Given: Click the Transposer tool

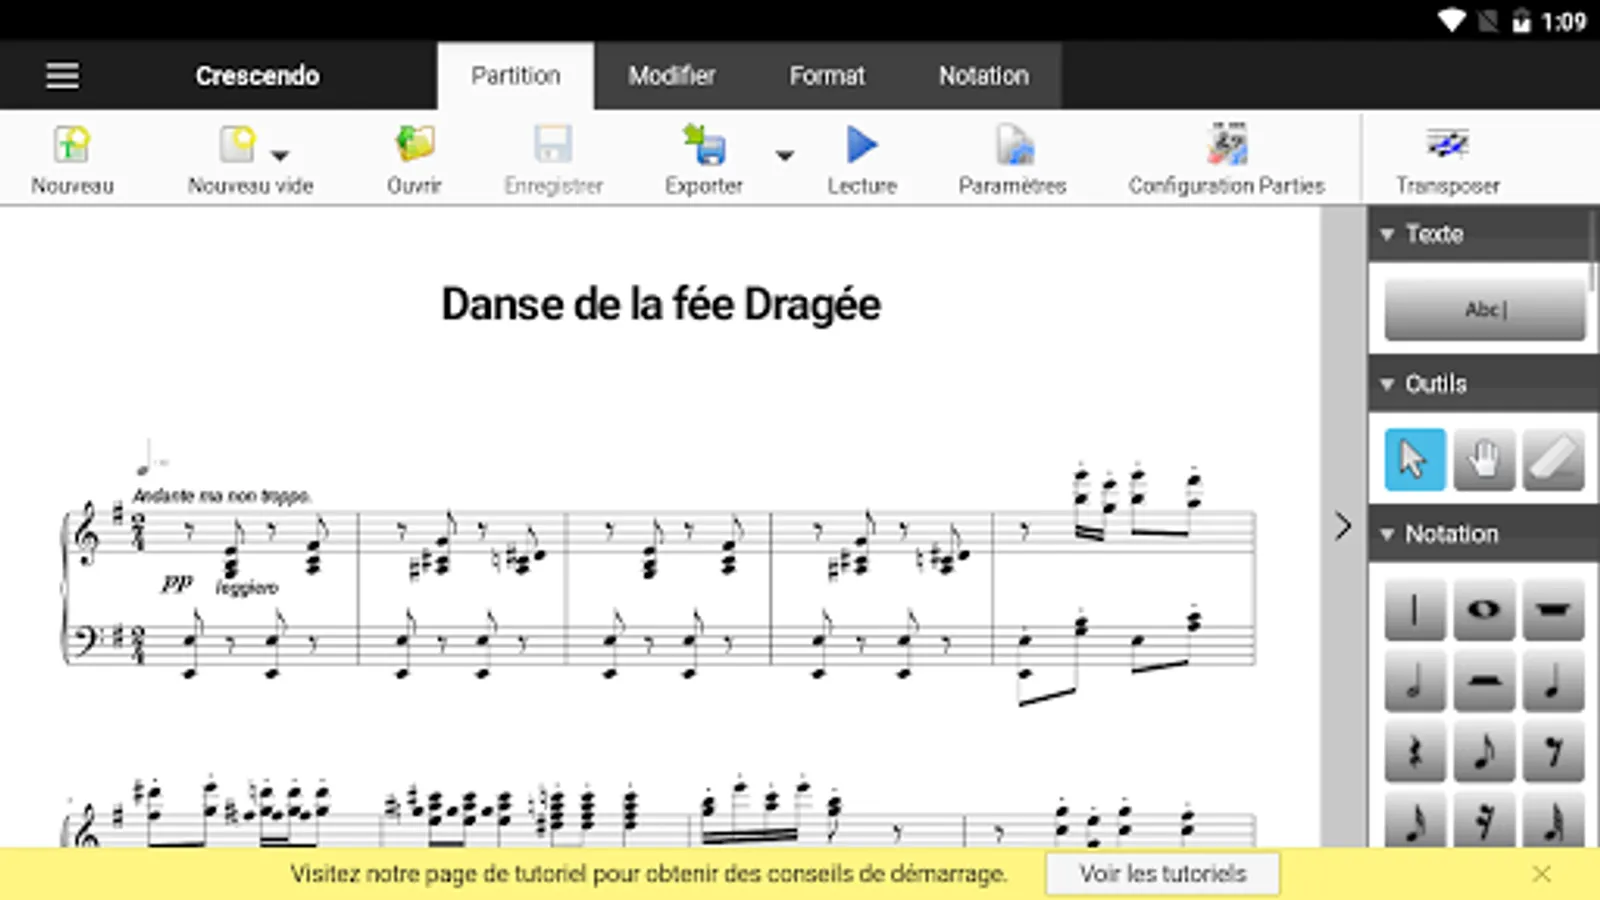Looking at the screenshot, I should (x=1447, y=159).
